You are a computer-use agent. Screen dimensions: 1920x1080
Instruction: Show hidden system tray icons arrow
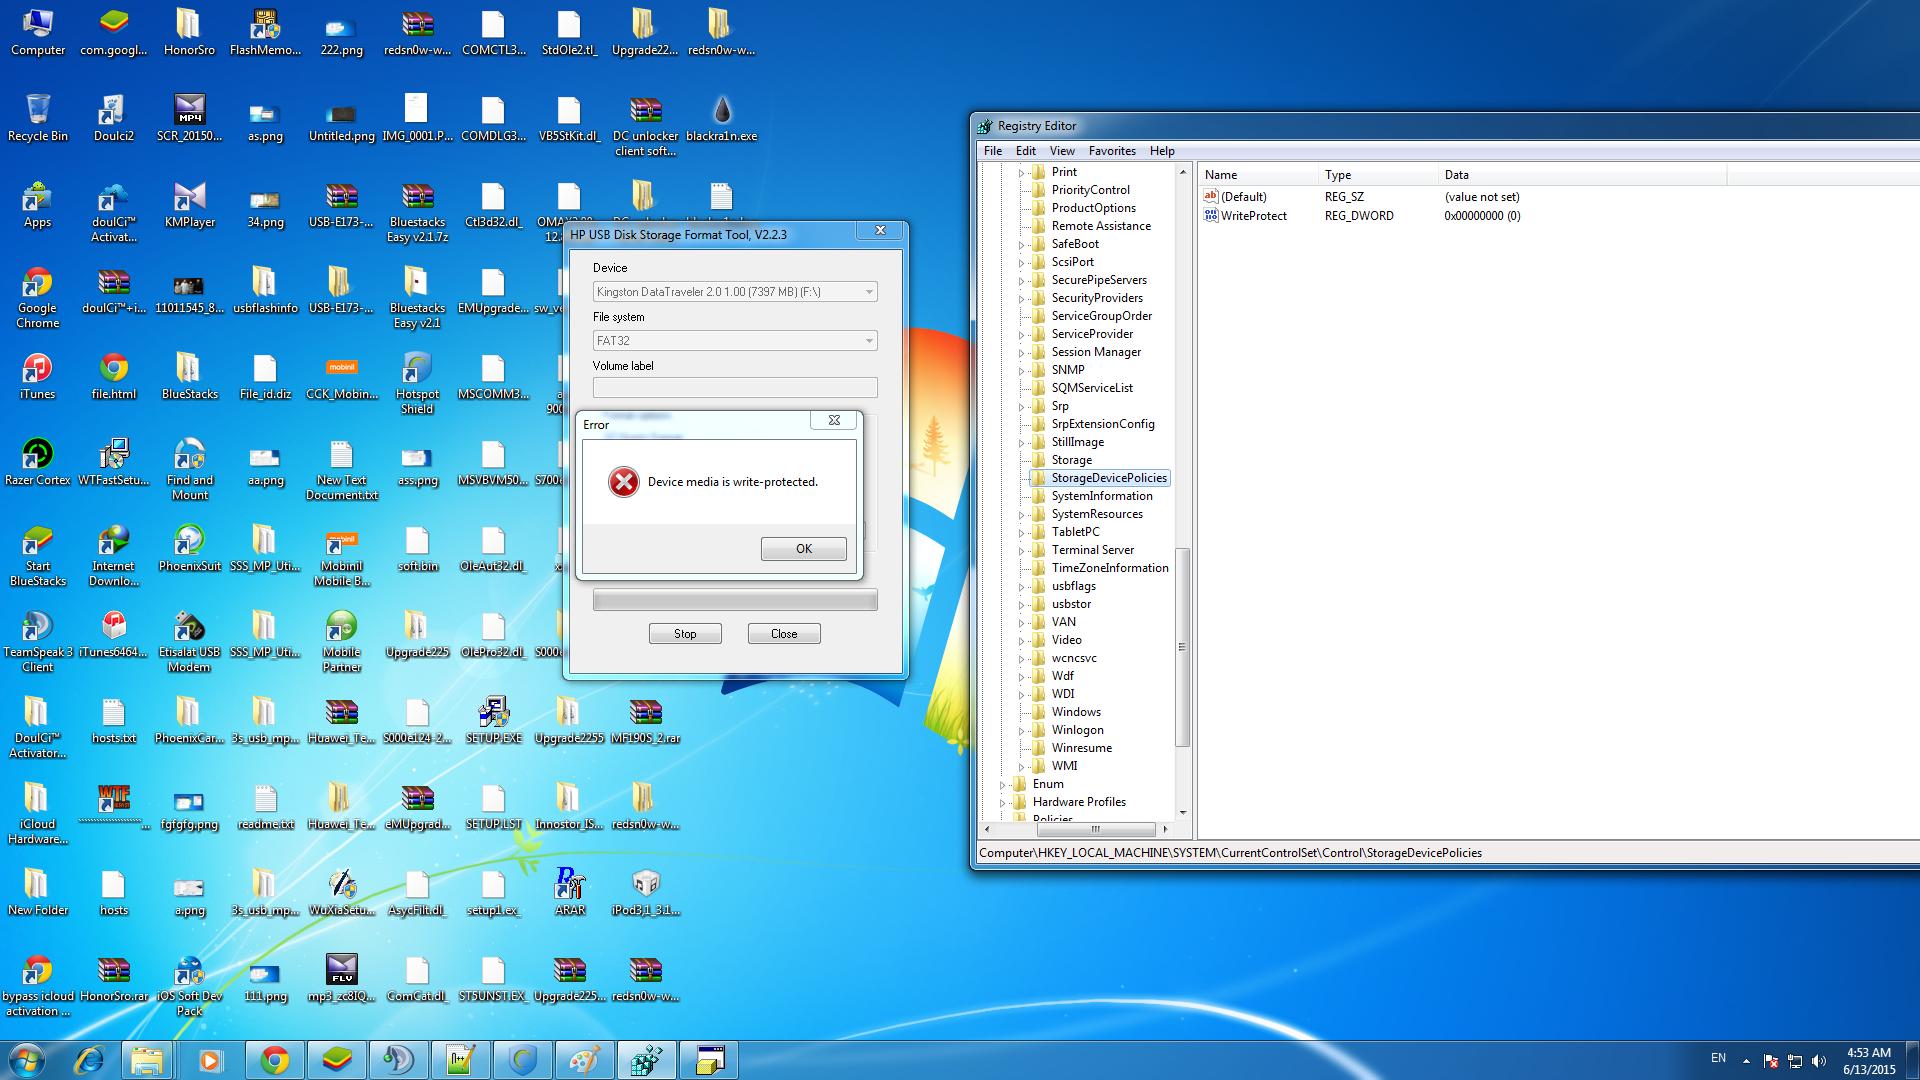pos(1746,1061)
